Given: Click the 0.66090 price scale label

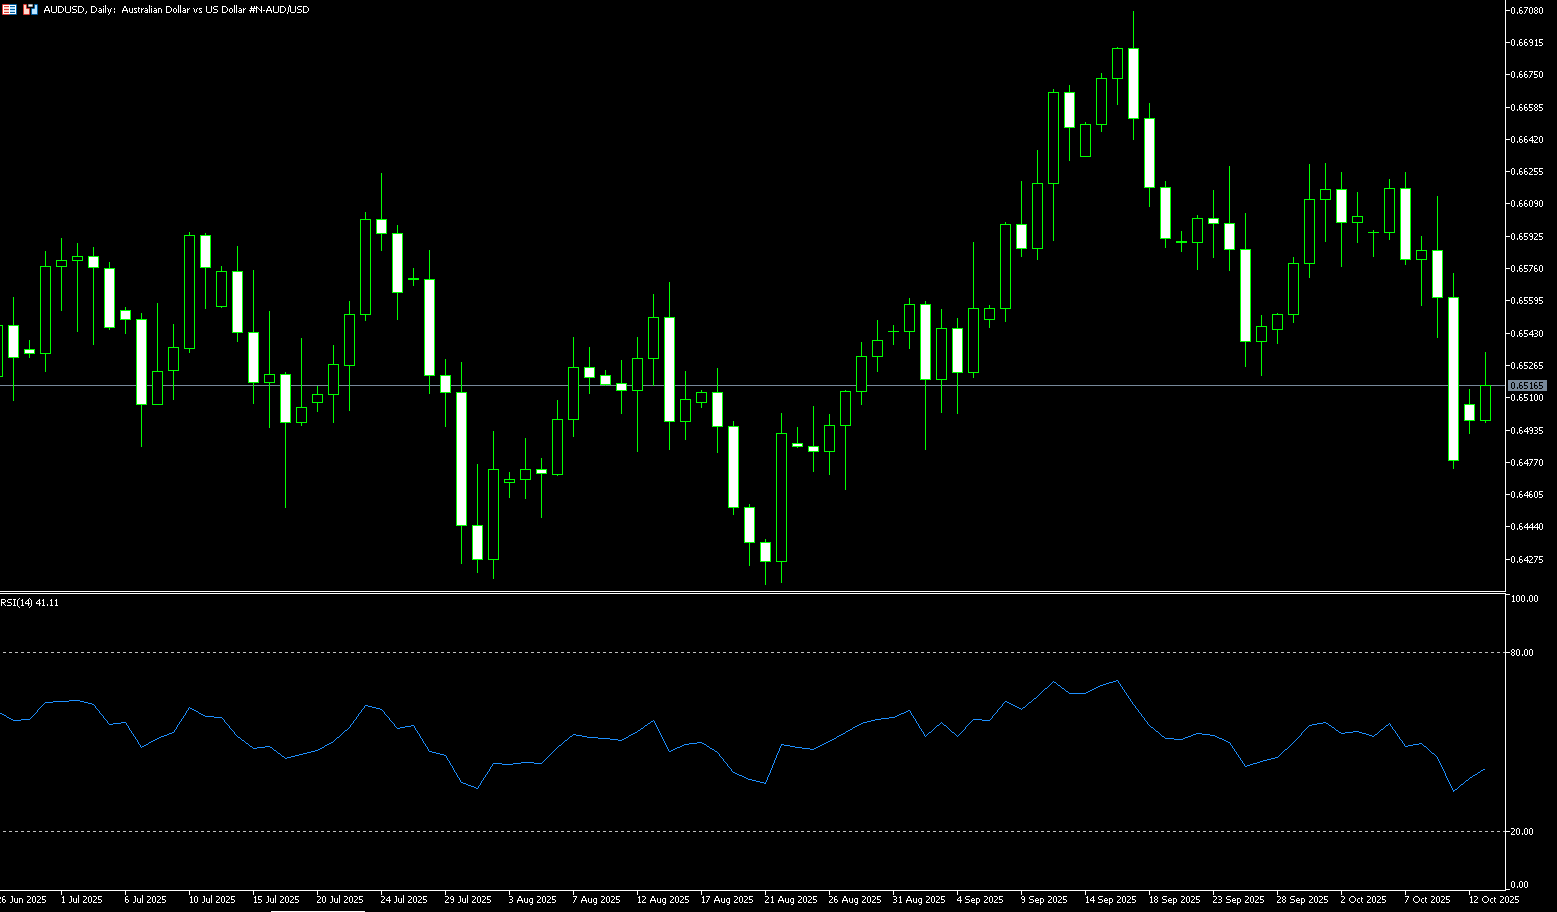Looking at the screenshot, I should (x=1527, y=204).
